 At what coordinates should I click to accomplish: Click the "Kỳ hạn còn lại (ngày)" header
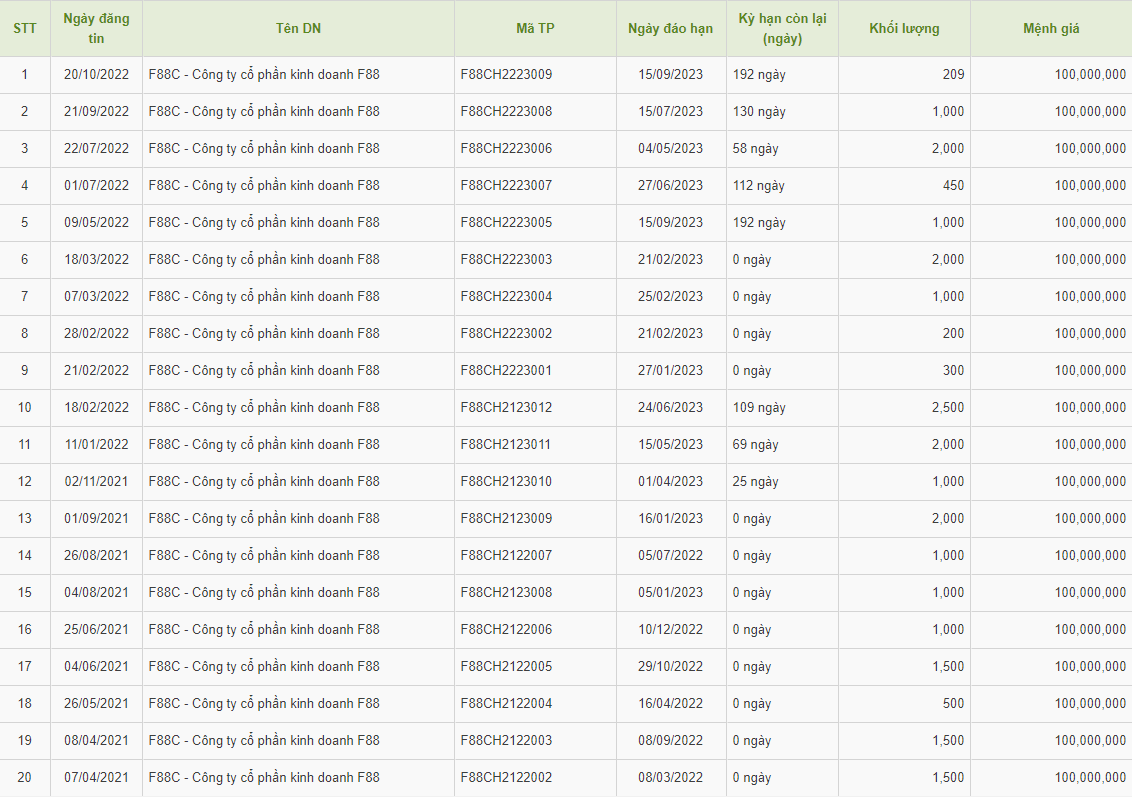click(x=782, y=28)
